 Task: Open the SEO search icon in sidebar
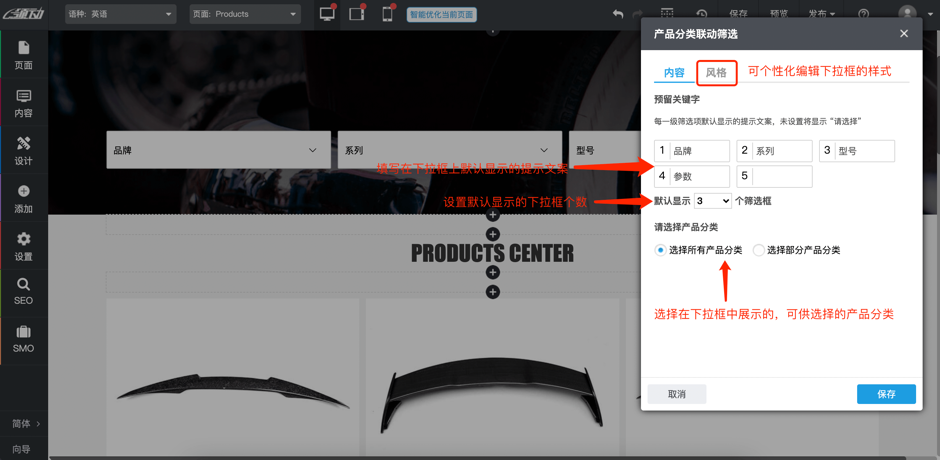pyautogui.click(x=23, y=291)
